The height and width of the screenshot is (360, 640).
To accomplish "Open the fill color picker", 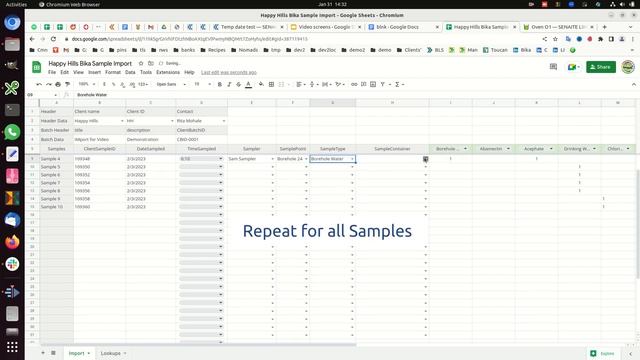I will 261,84.
